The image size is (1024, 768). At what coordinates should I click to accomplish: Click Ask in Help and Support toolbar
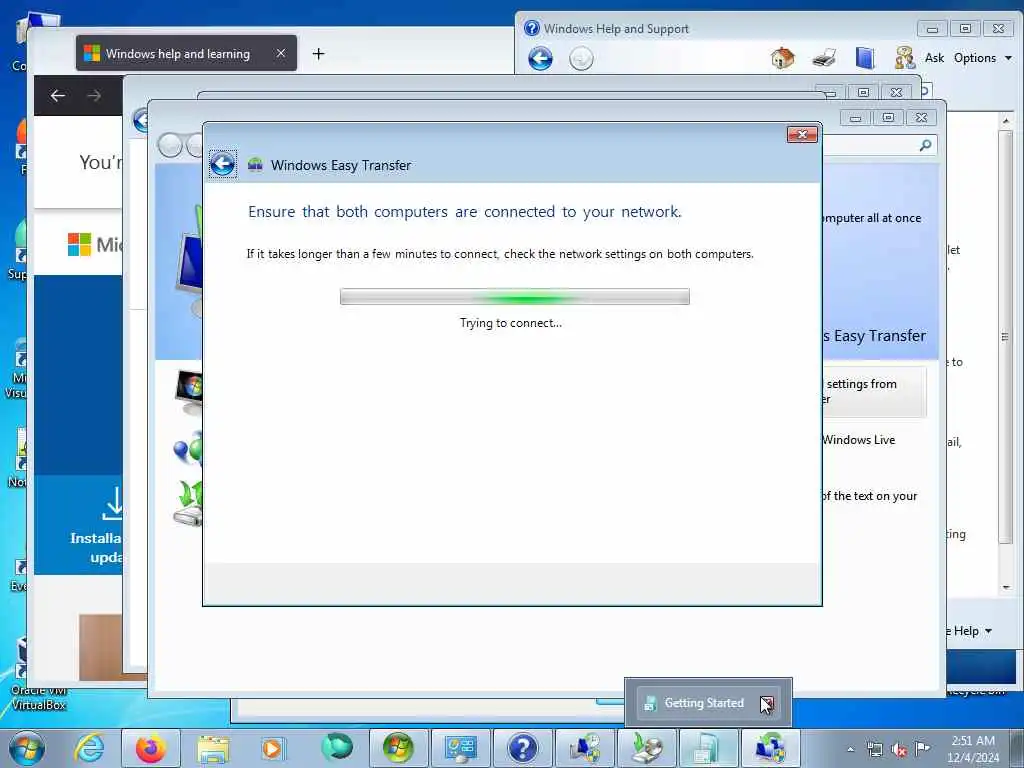(934, 58)
